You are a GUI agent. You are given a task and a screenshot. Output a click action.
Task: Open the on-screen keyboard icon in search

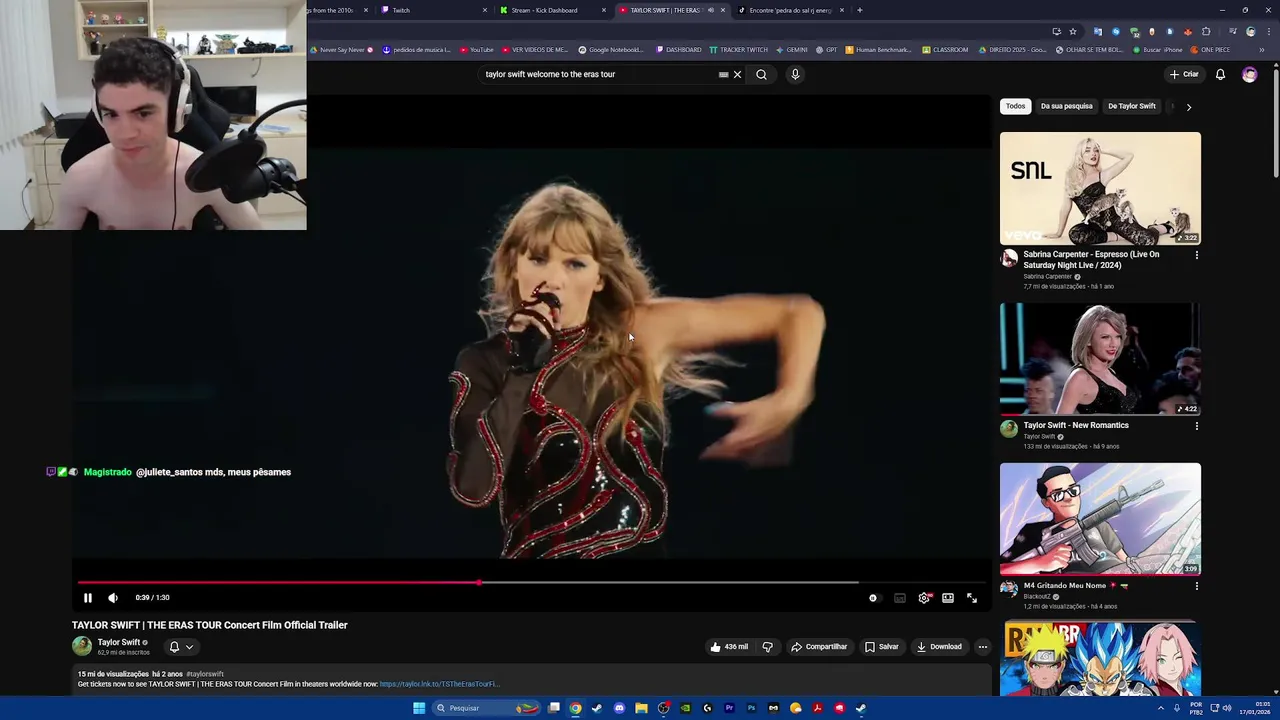(x=723, y=74)
